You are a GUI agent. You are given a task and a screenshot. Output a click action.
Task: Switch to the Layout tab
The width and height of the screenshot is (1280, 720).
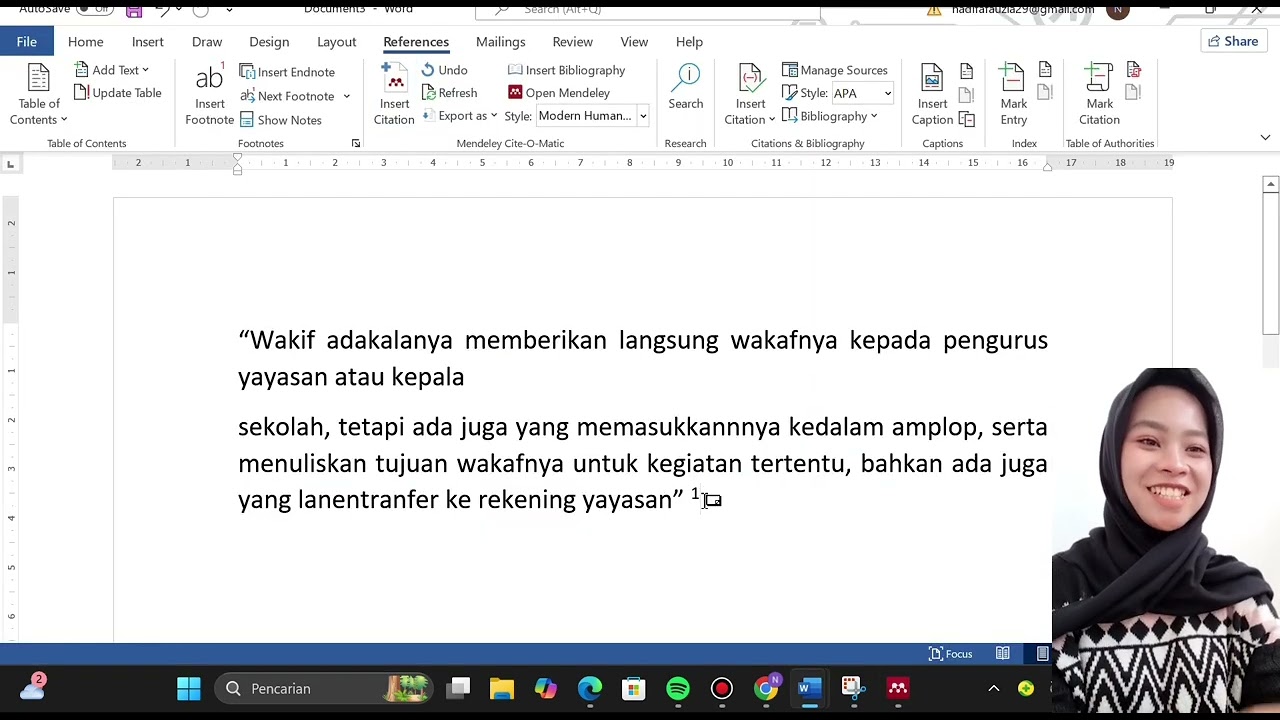pyautogui.click(x=337, y=42)
